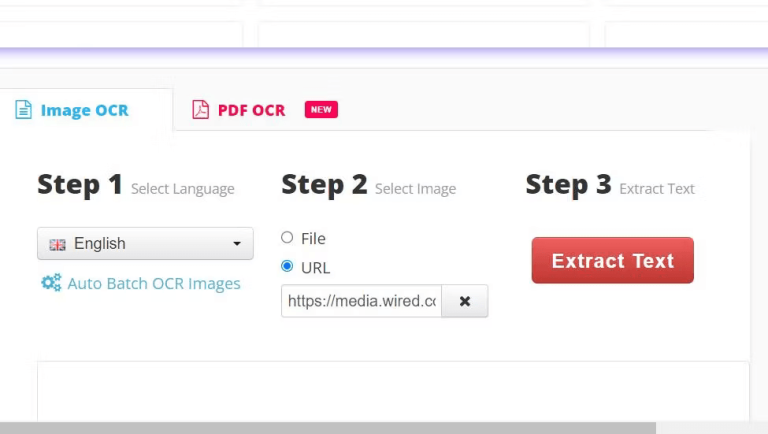Click the image URL input field
Image resolution: width=768 pixels, height=434 pixels.
point(361,301)
